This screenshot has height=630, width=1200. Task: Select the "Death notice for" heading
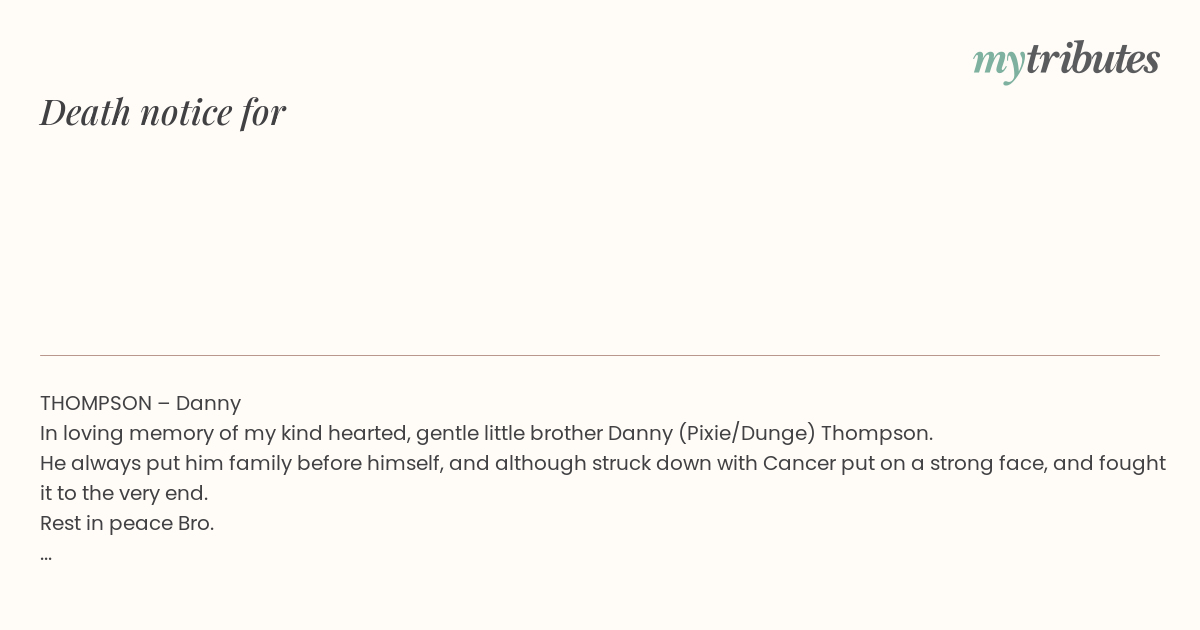coord(163,112)
